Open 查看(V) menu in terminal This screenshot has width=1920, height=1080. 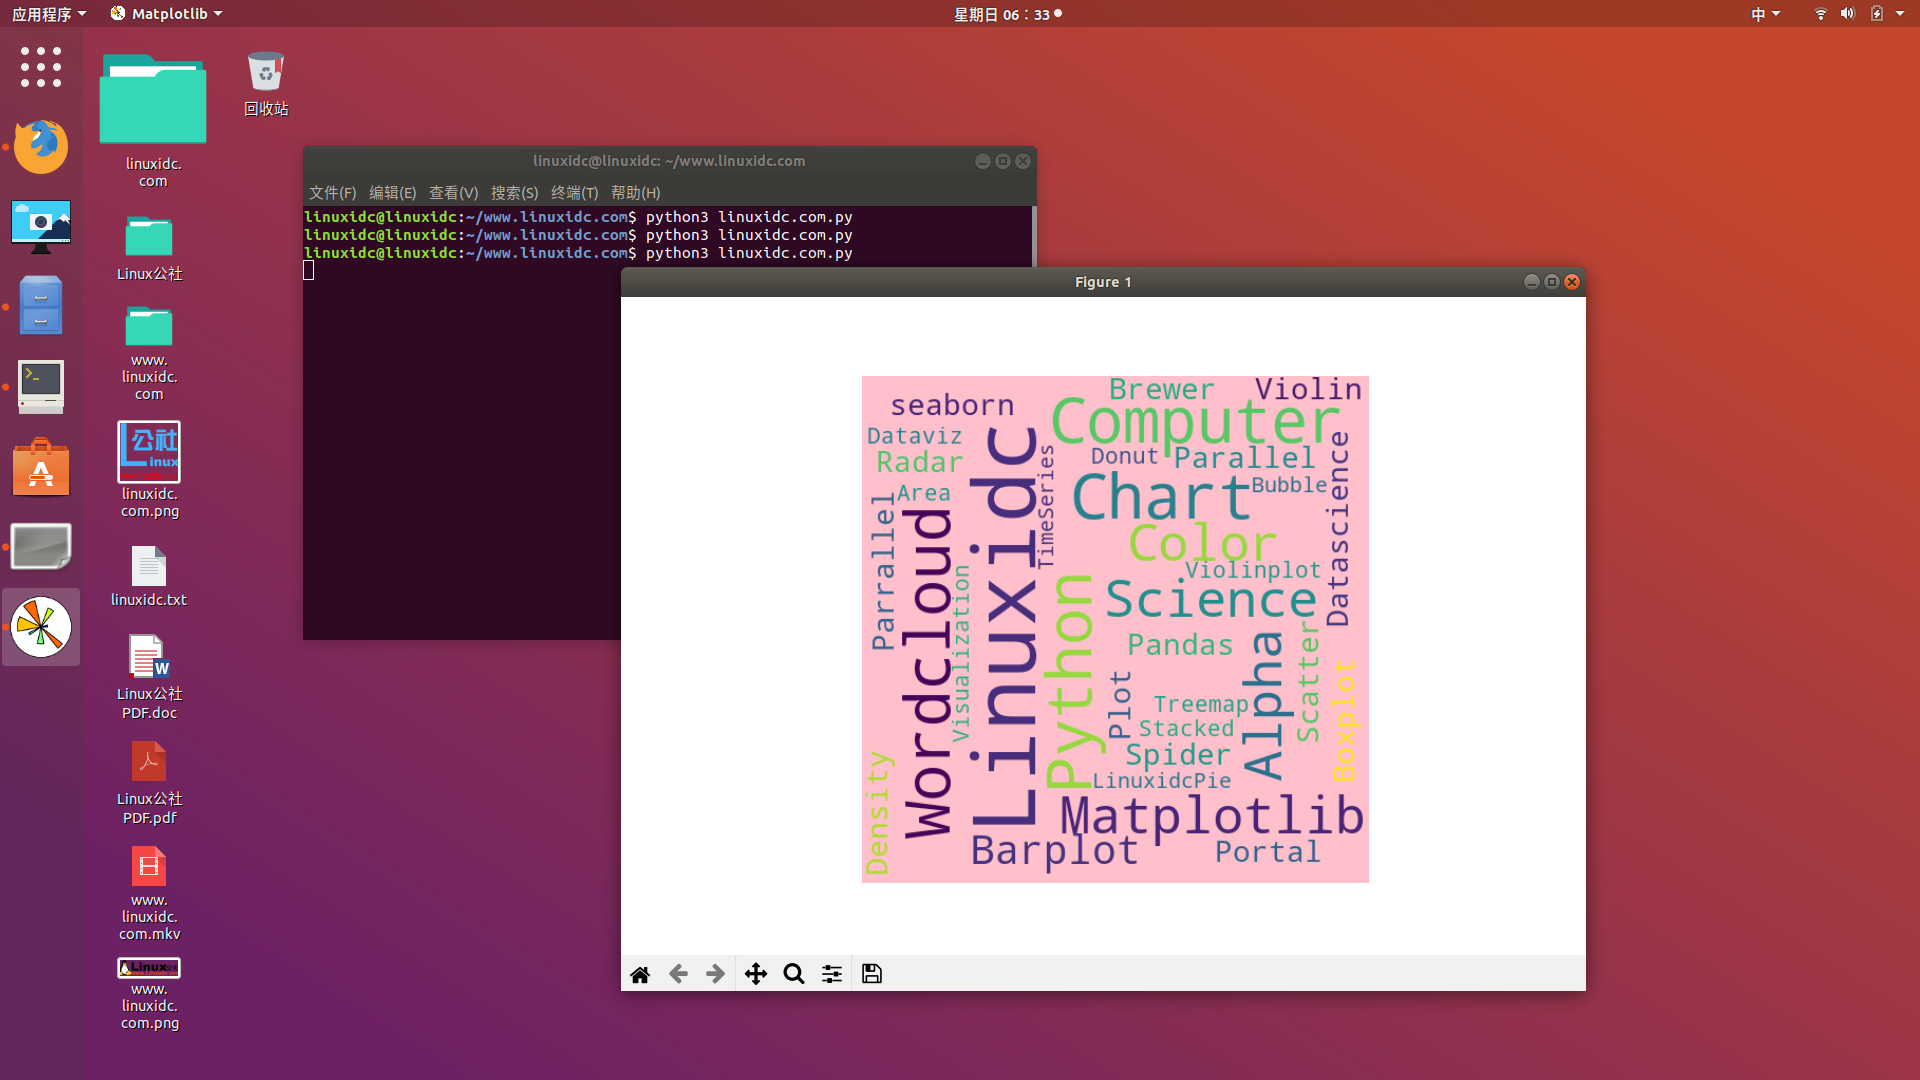coord(453,193)
